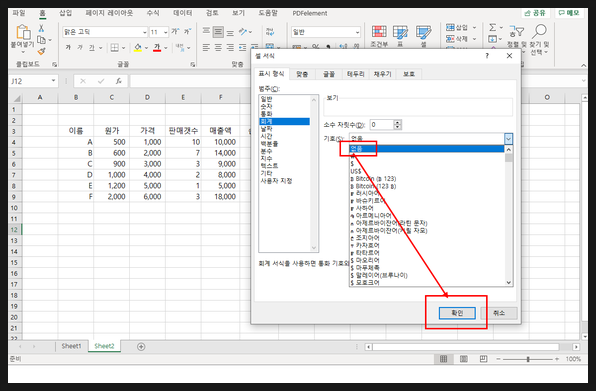Insert function fx icon in formula bar
The width and height of the screenshot is (596, 391).
(119, 81)
